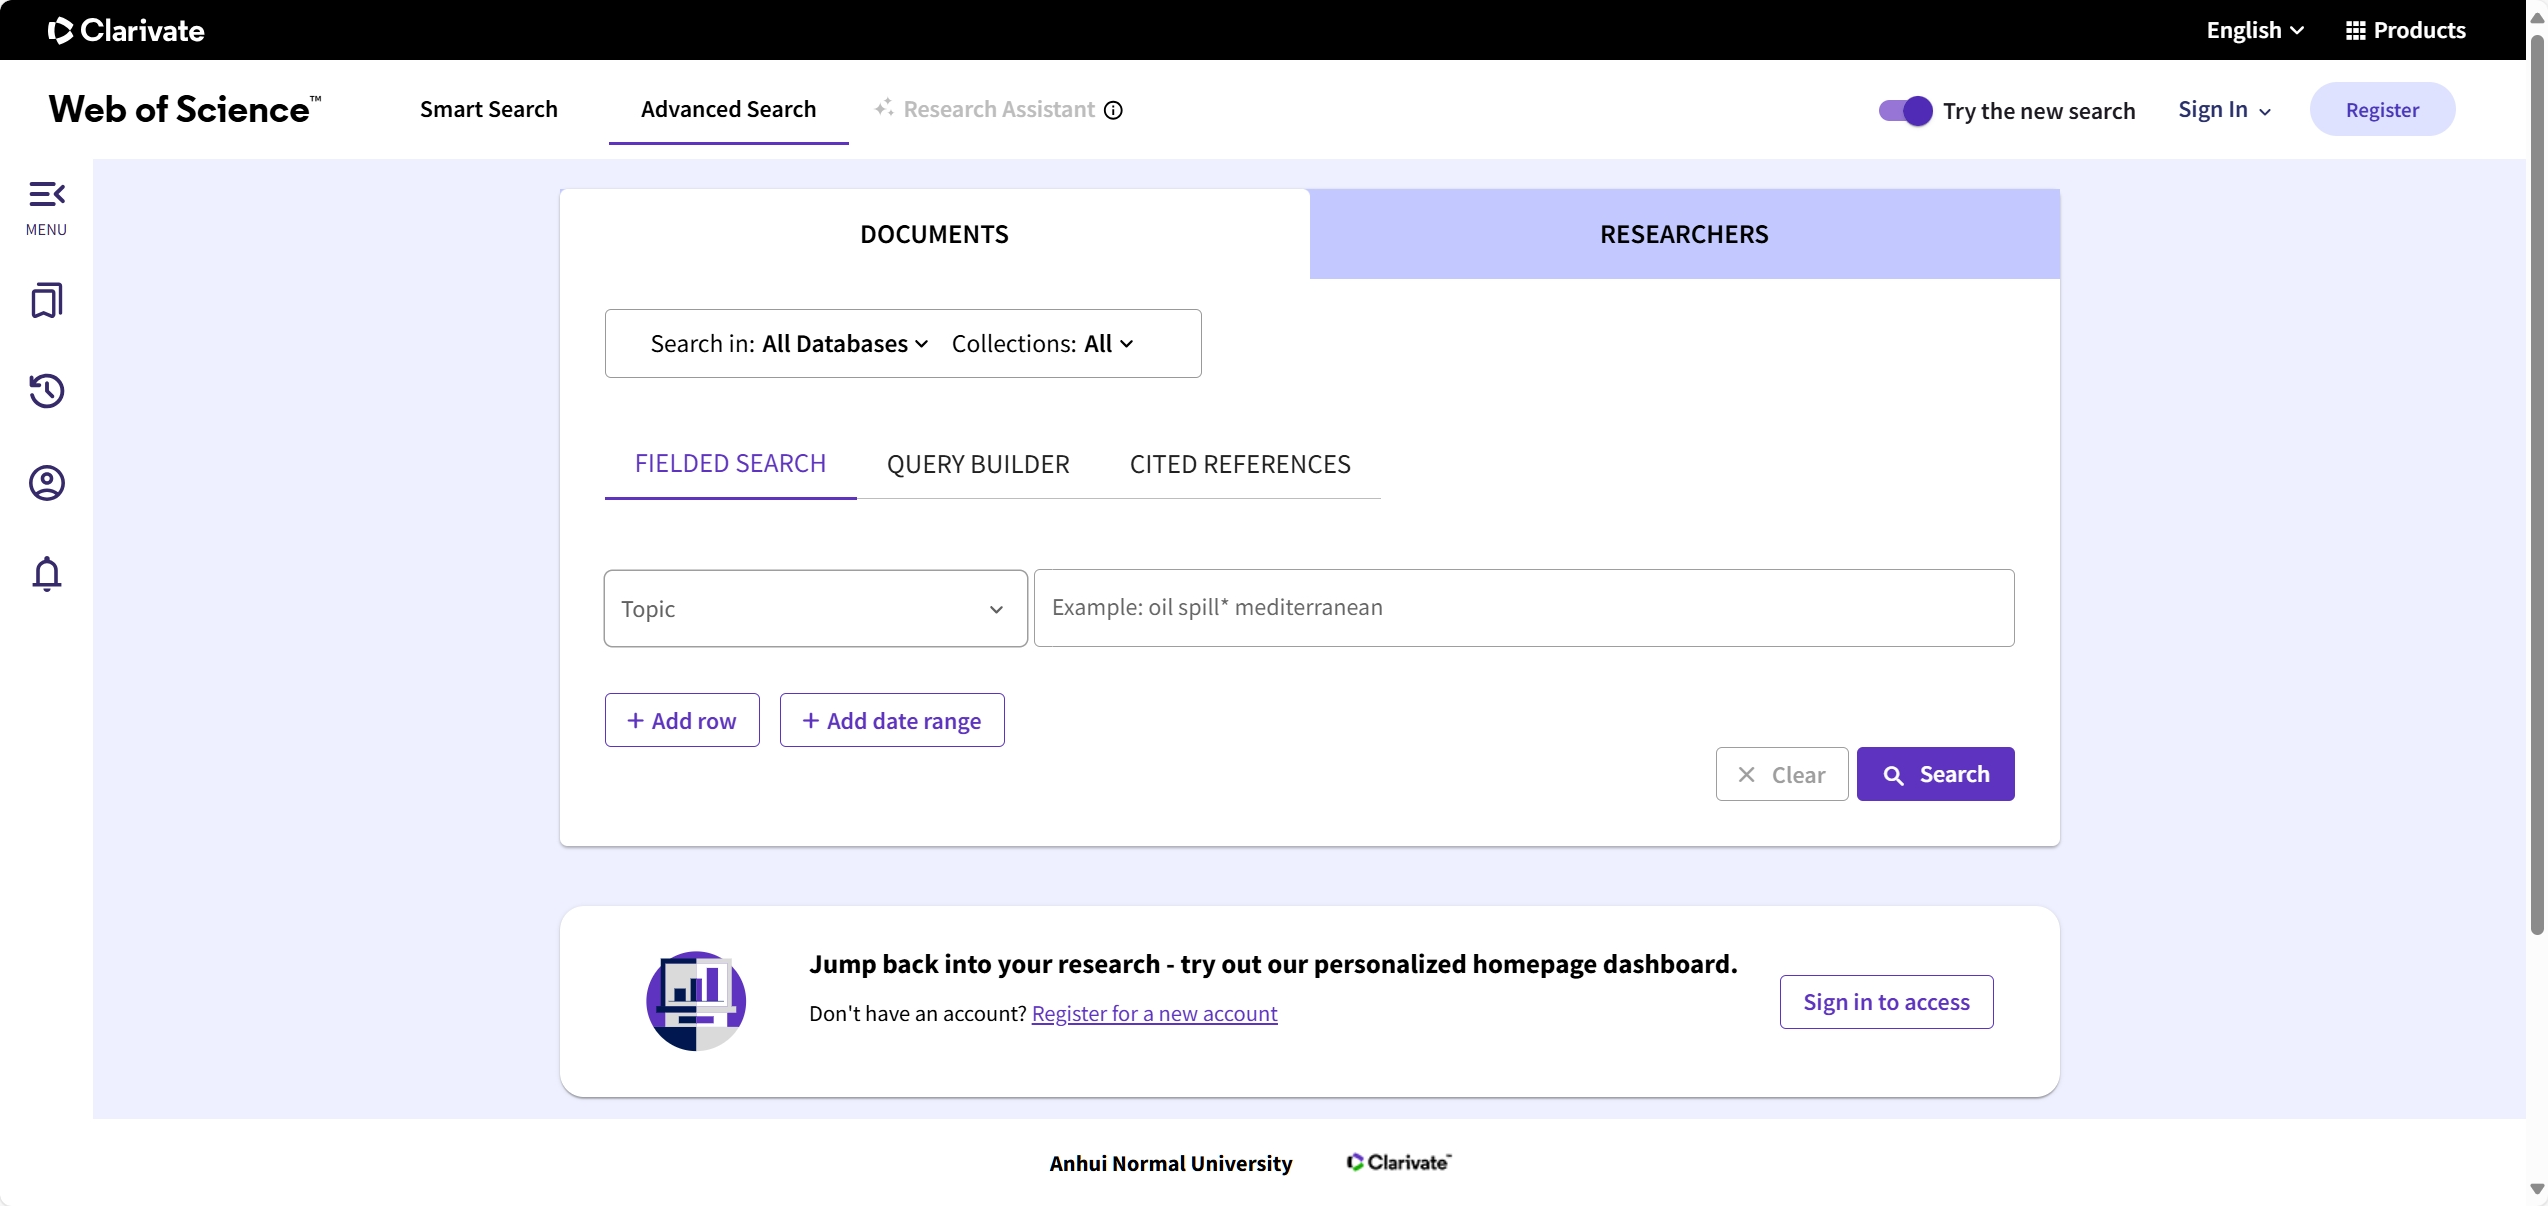
Task: Click the Clear button
Action: 1782,774
